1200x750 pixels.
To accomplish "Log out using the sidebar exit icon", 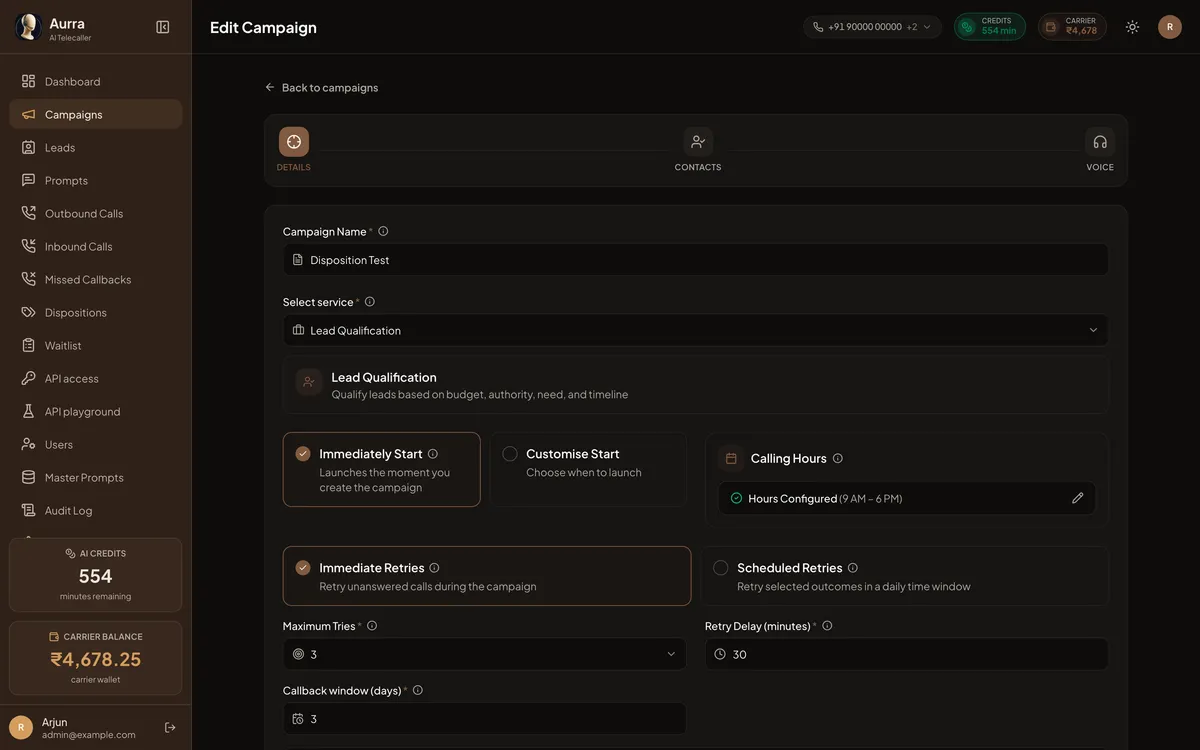I will pyautogui.click(x=170, y=728).
